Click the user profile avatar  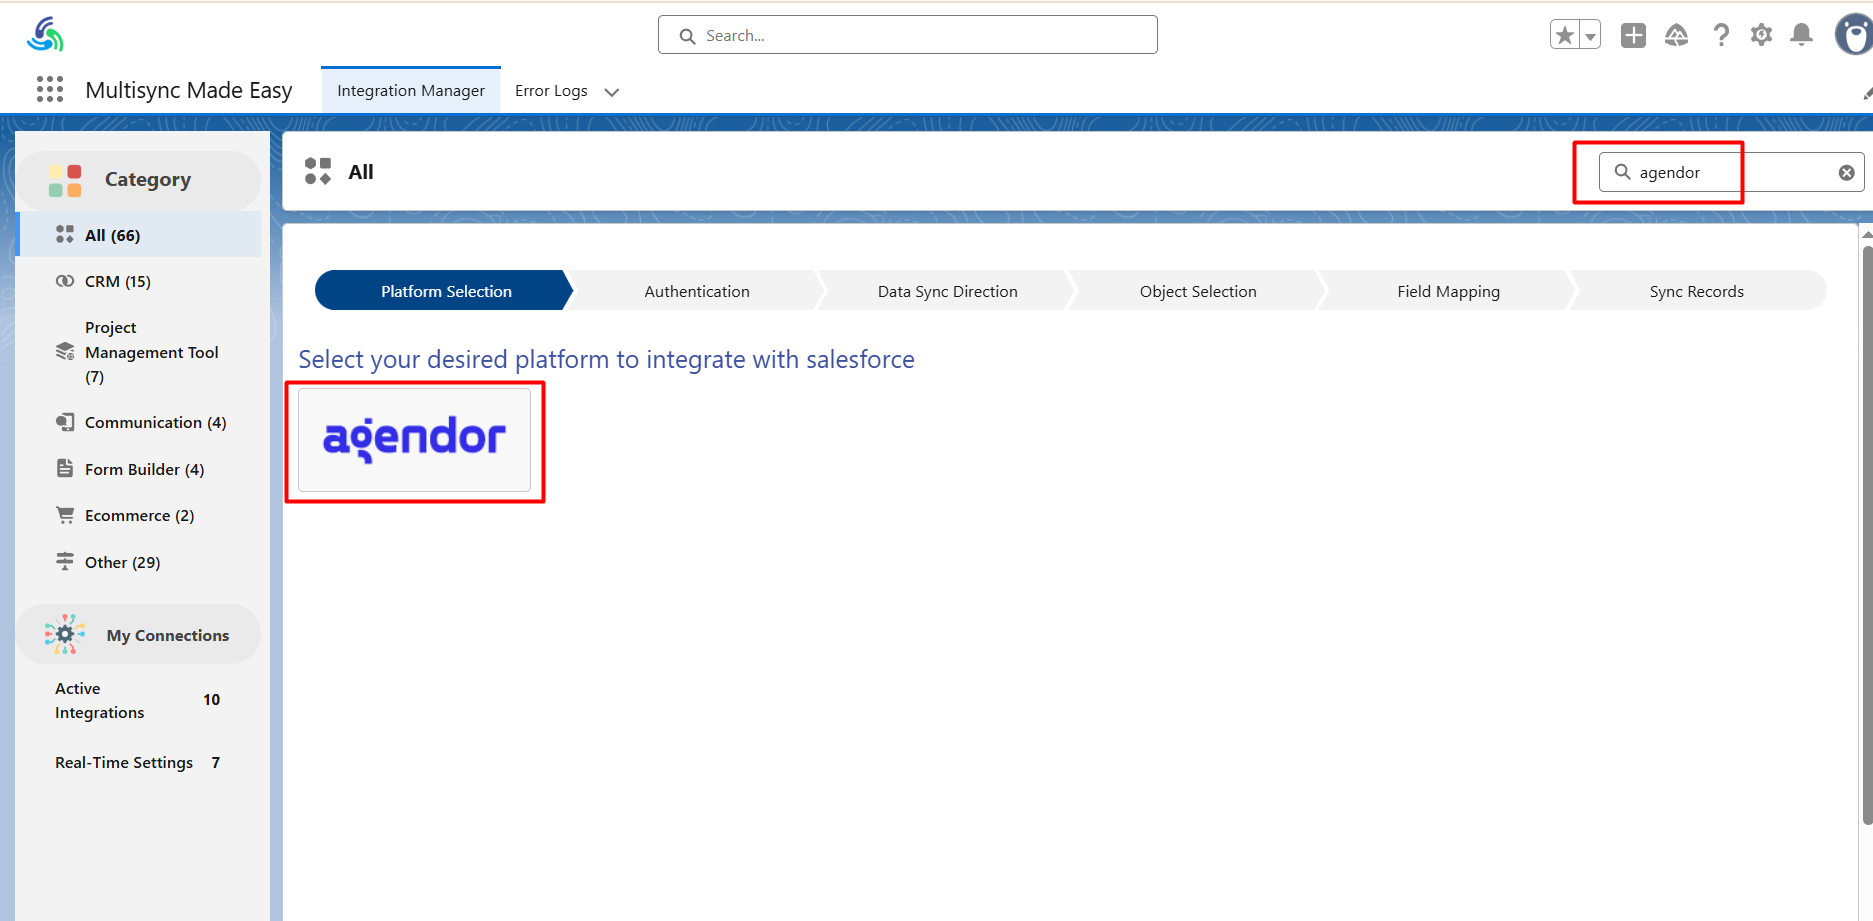coord(1853,35)
